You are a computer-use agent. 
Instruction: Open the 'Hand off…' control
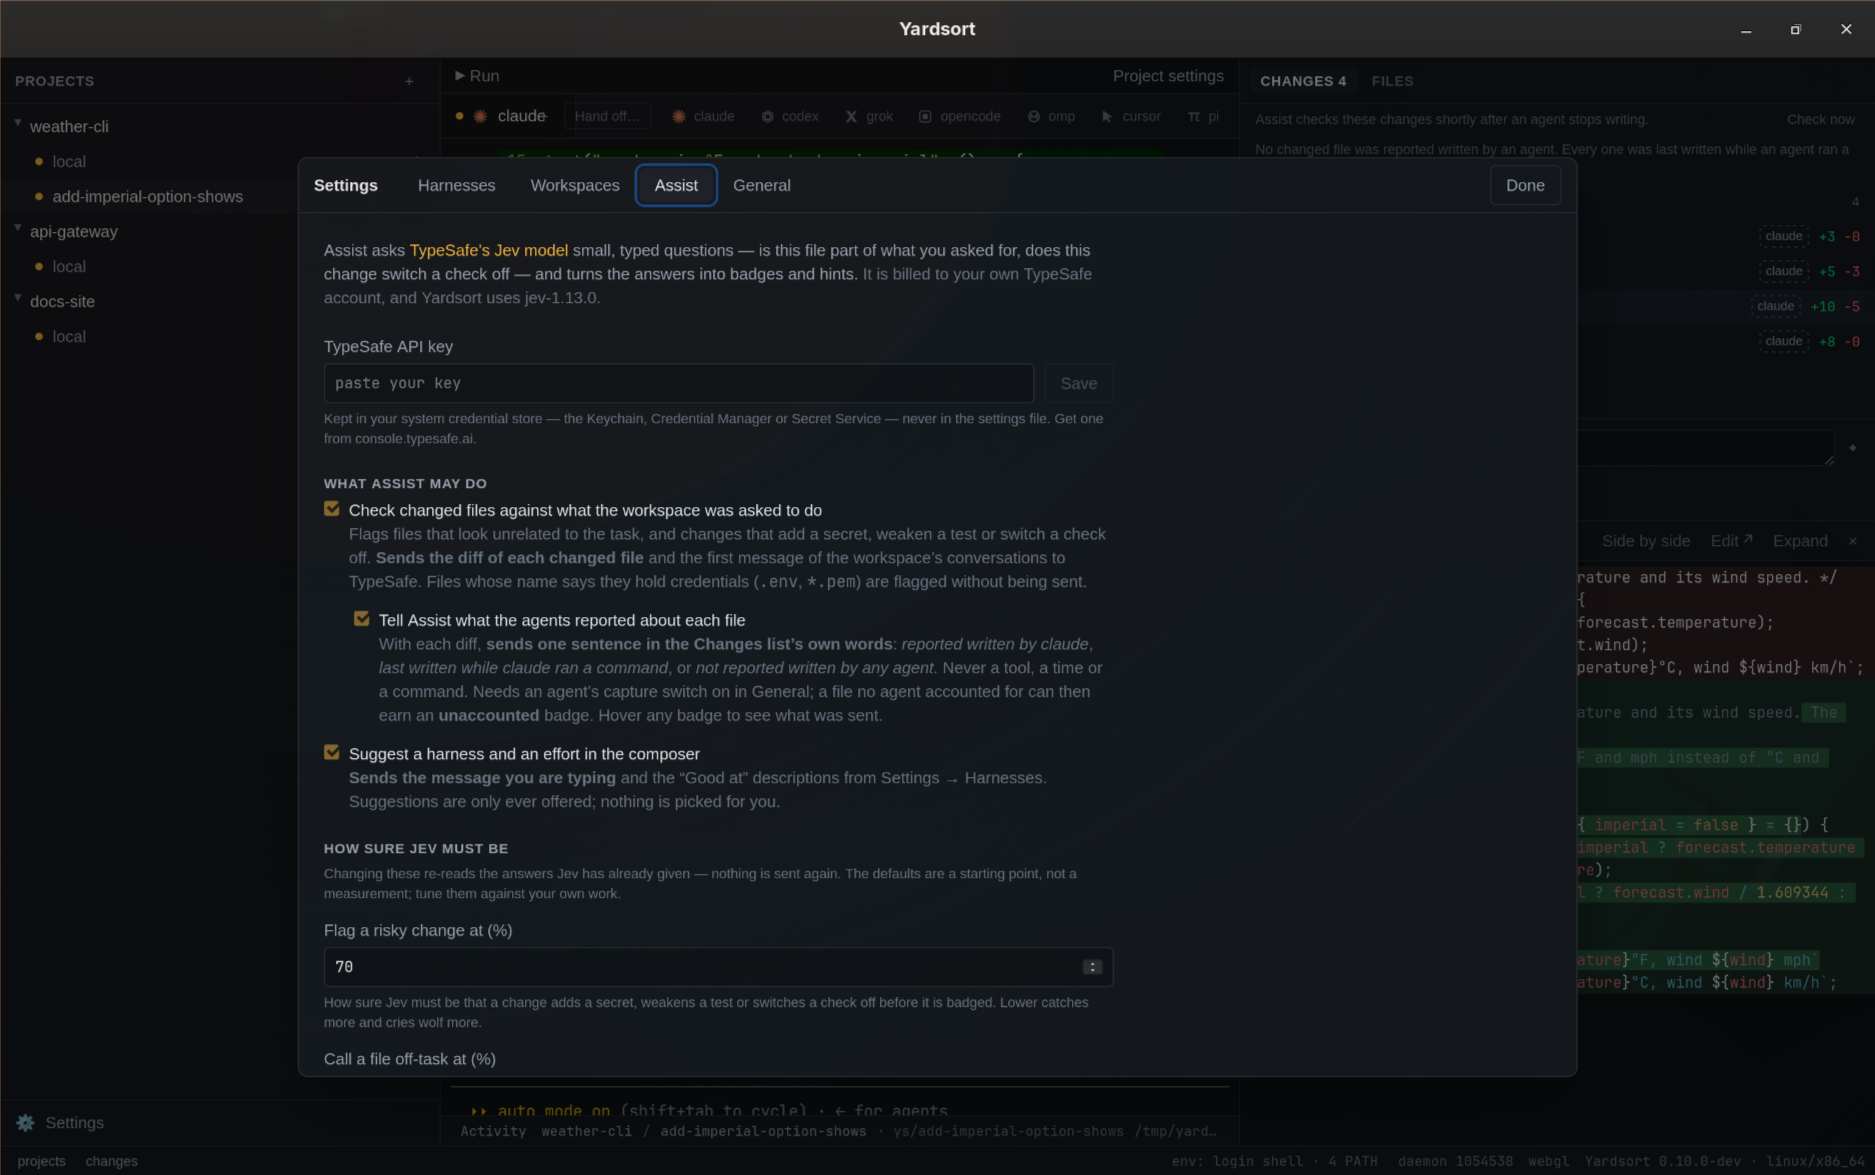click(x=607, y=116)
